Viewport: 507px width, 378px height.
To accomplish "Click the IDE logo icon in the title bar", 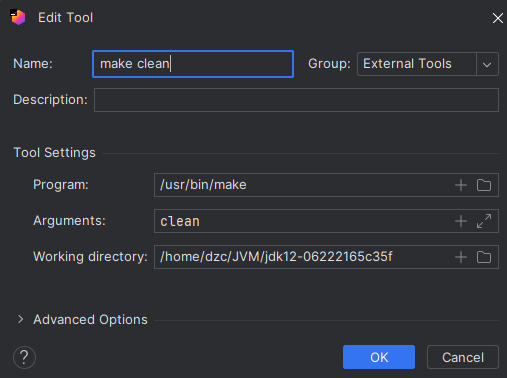I will point(18,17).
